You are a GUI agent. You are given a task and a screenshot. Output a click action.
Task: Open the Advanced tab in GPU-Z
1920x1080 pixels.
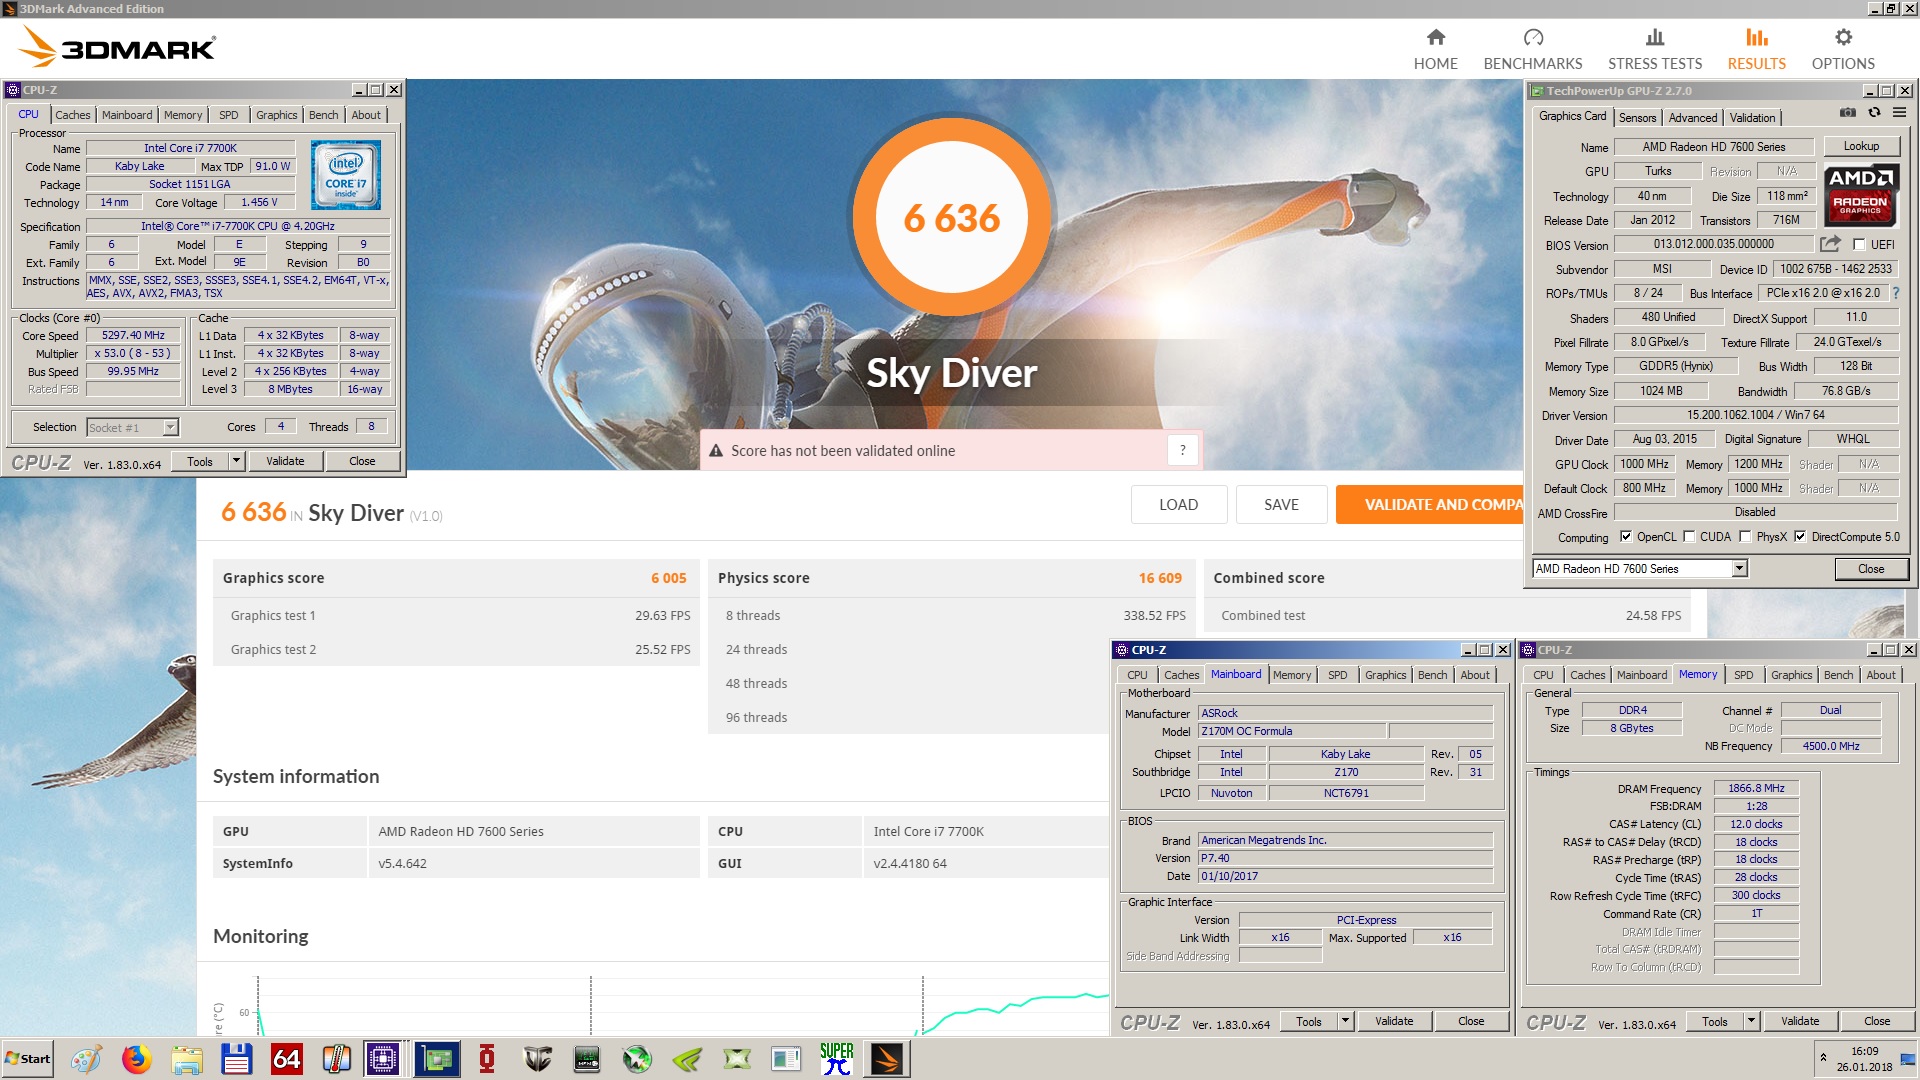tap(1692, 118)
